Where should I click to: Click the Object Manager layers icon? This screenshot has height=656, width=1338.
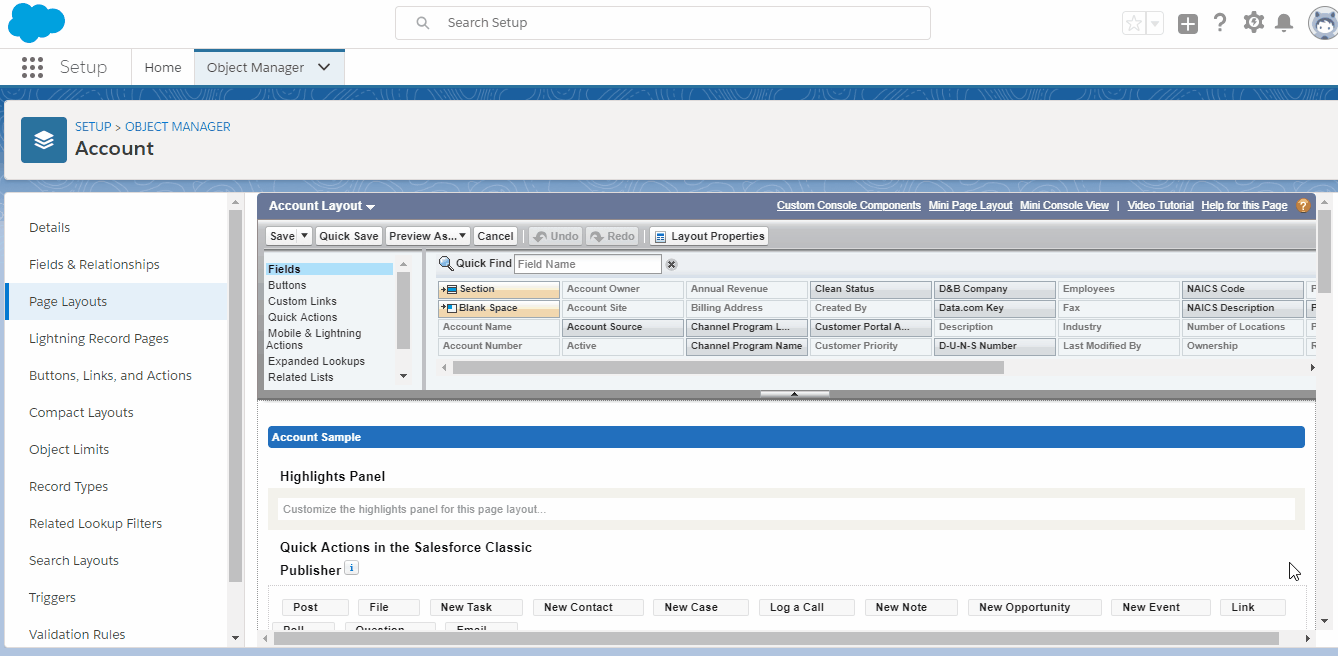tap(44, 140)
